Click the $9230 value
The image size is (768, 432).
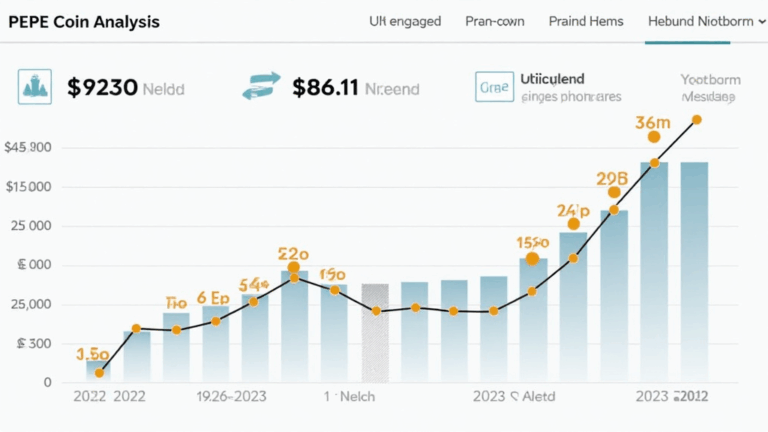(102, 87)
